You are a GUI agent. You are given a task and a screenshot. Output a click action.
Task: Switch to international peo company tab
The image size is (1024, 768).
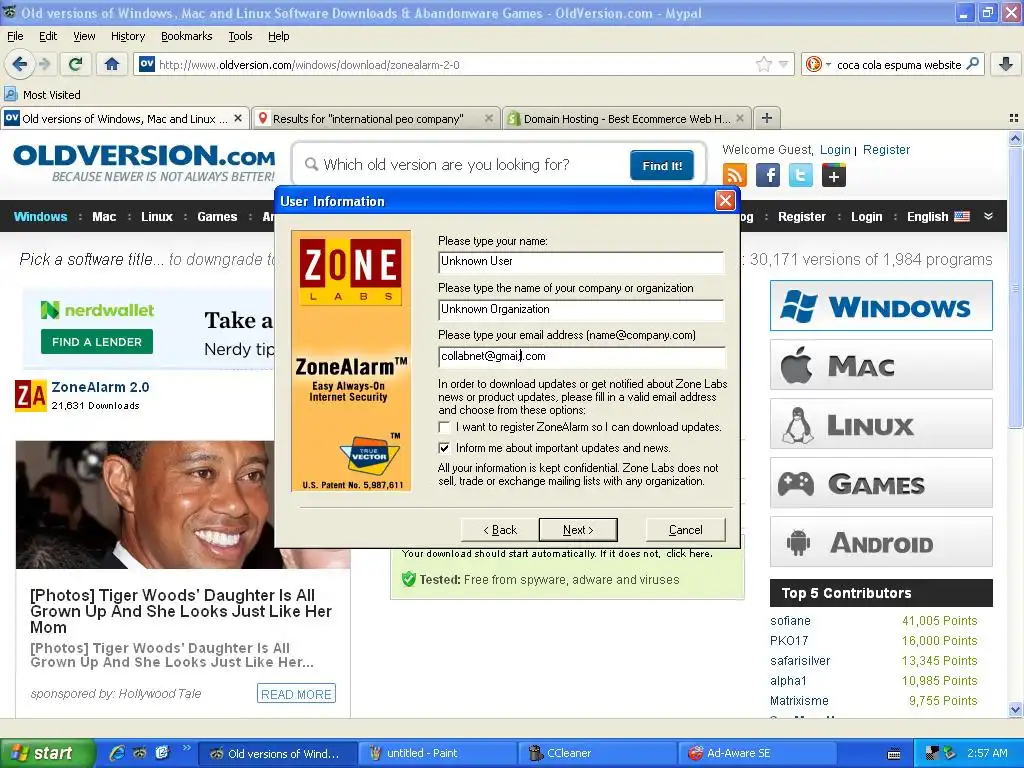(375, 118)
